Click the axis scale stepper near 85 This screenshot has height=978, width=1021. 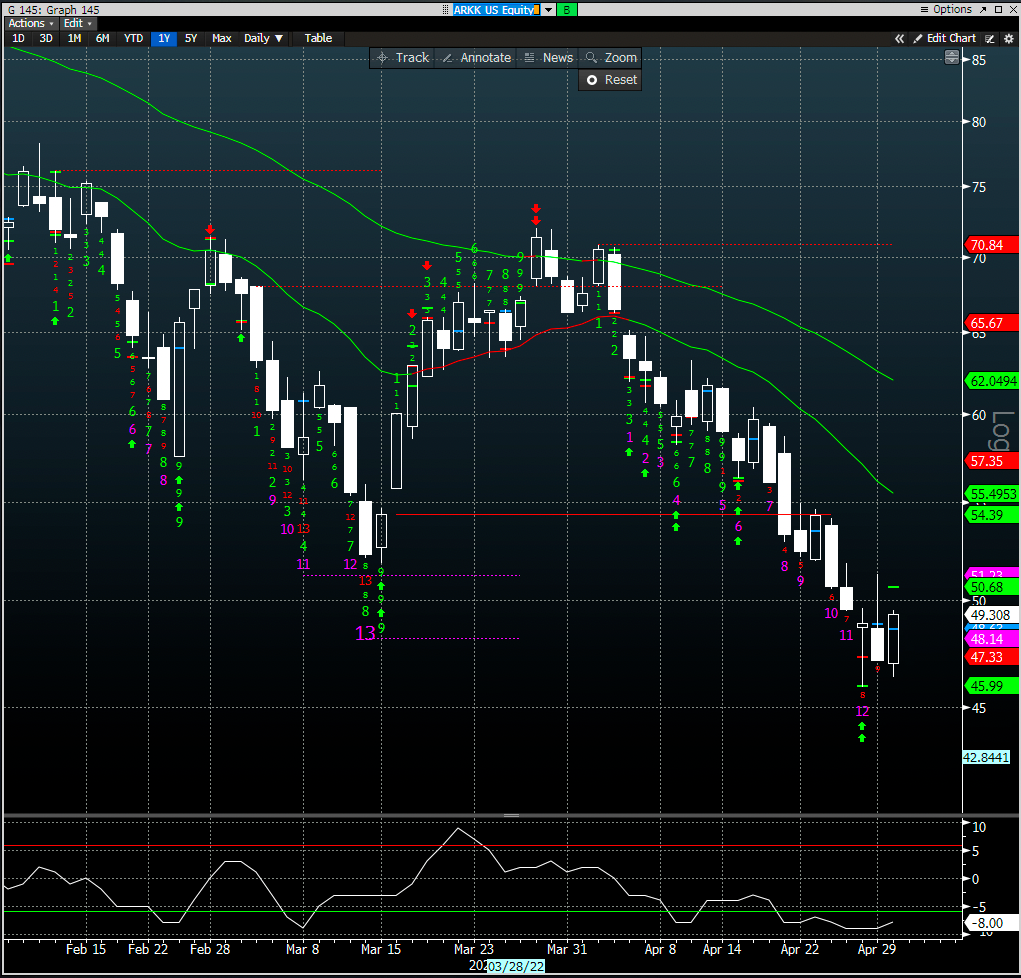(x=951, y=58)
